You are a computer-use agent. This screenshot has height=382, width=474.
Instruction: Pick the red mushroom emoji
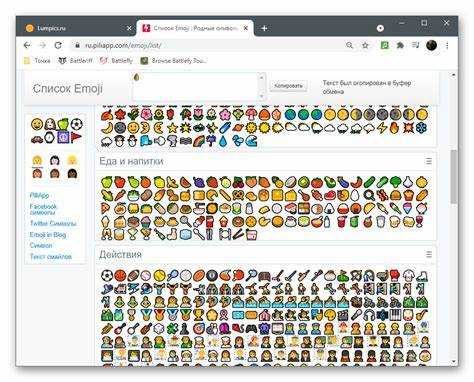[251, 115]
